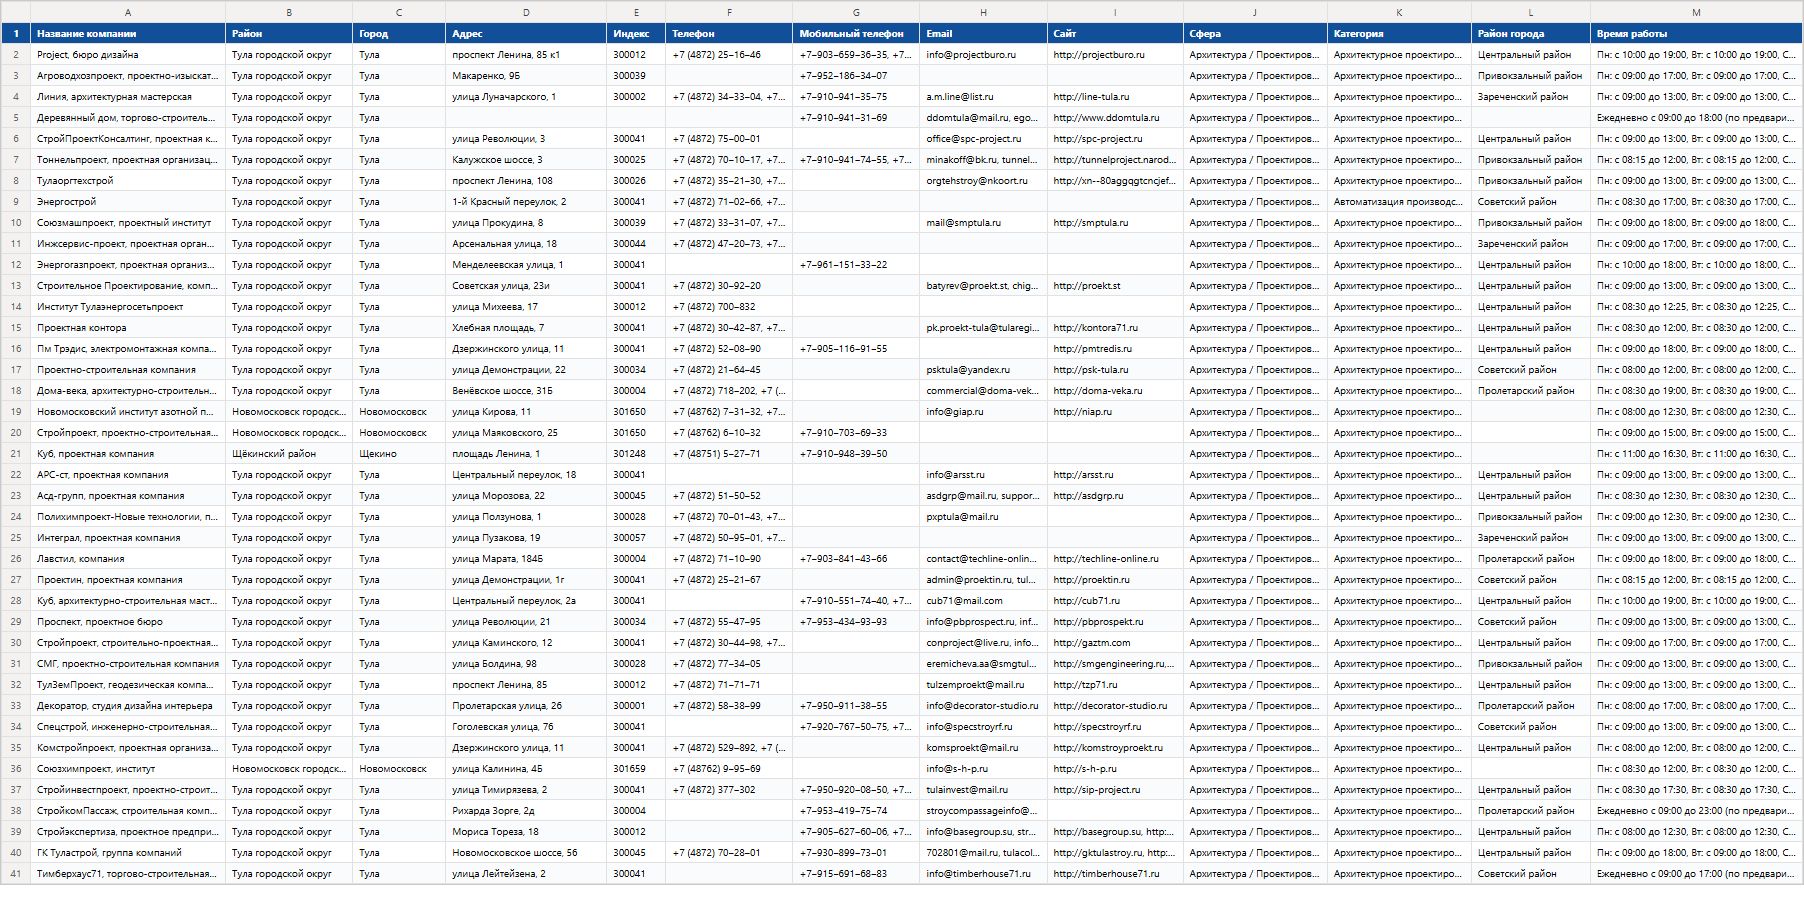Select row 21 by its row number
Screen dimensions: 1804x902
point(16,454)
